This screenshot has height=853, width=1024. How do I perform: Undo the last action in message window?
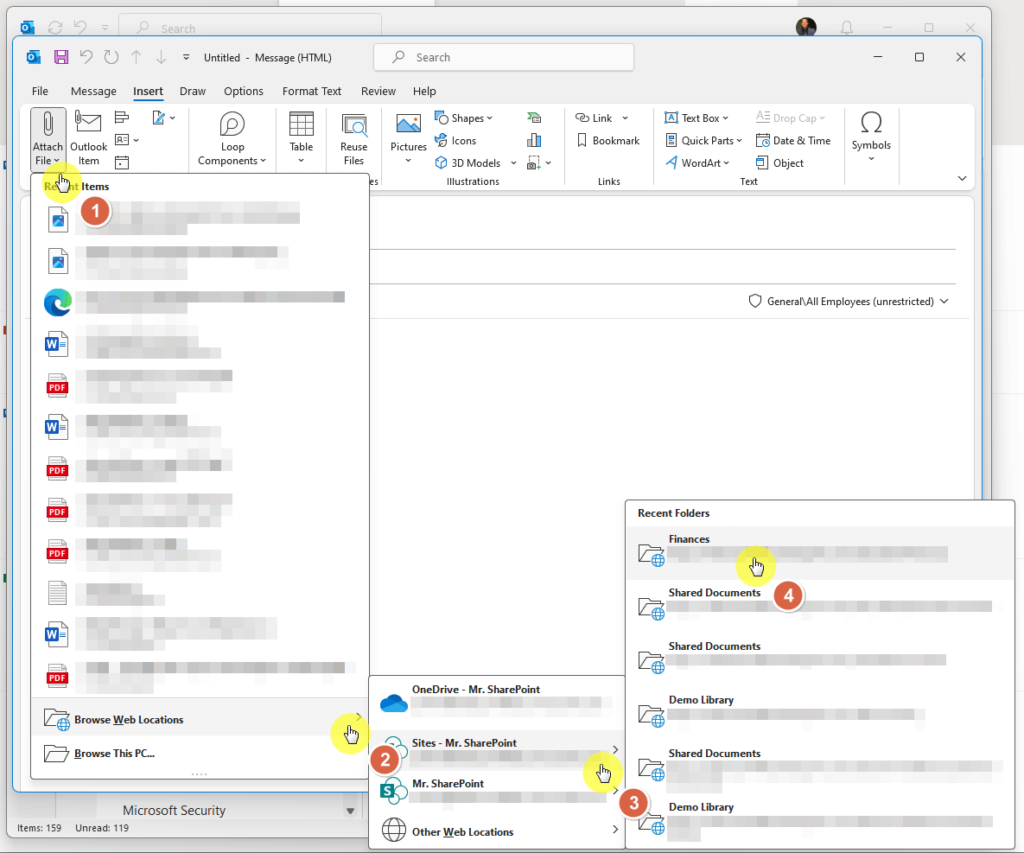pos(86,57)
